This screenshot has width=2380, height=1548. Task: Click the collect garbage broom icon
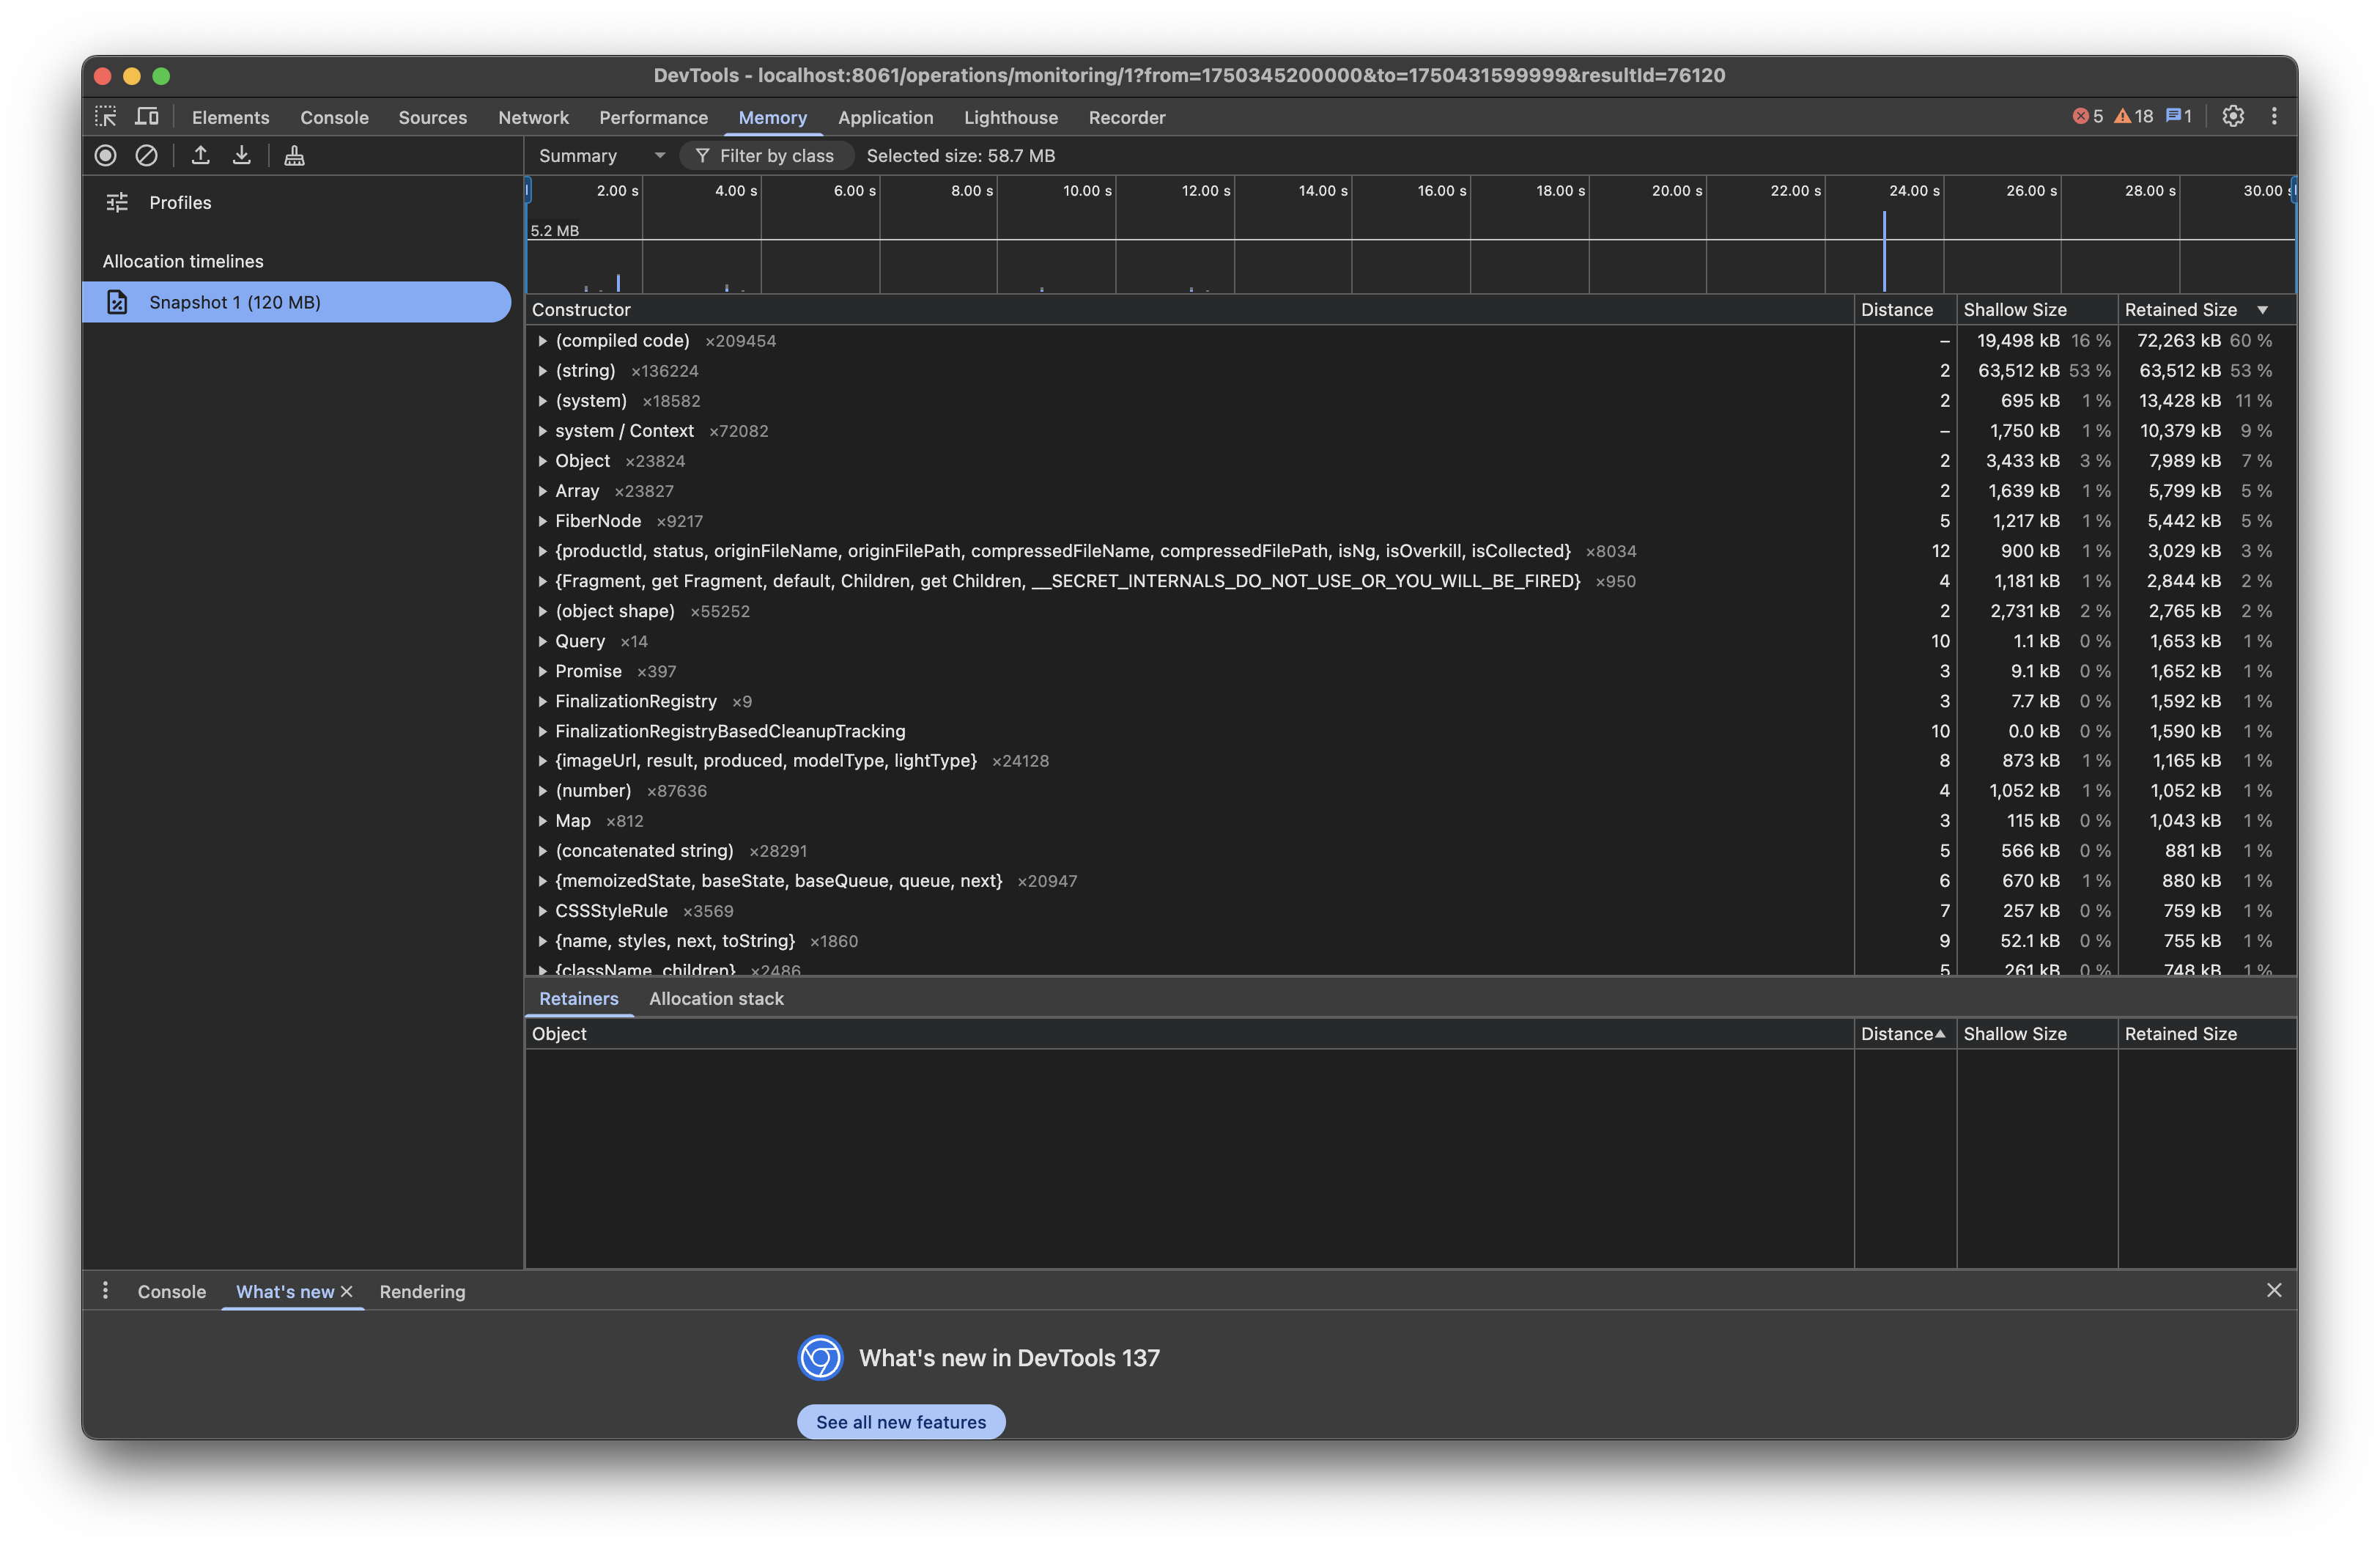pos(294,155)
